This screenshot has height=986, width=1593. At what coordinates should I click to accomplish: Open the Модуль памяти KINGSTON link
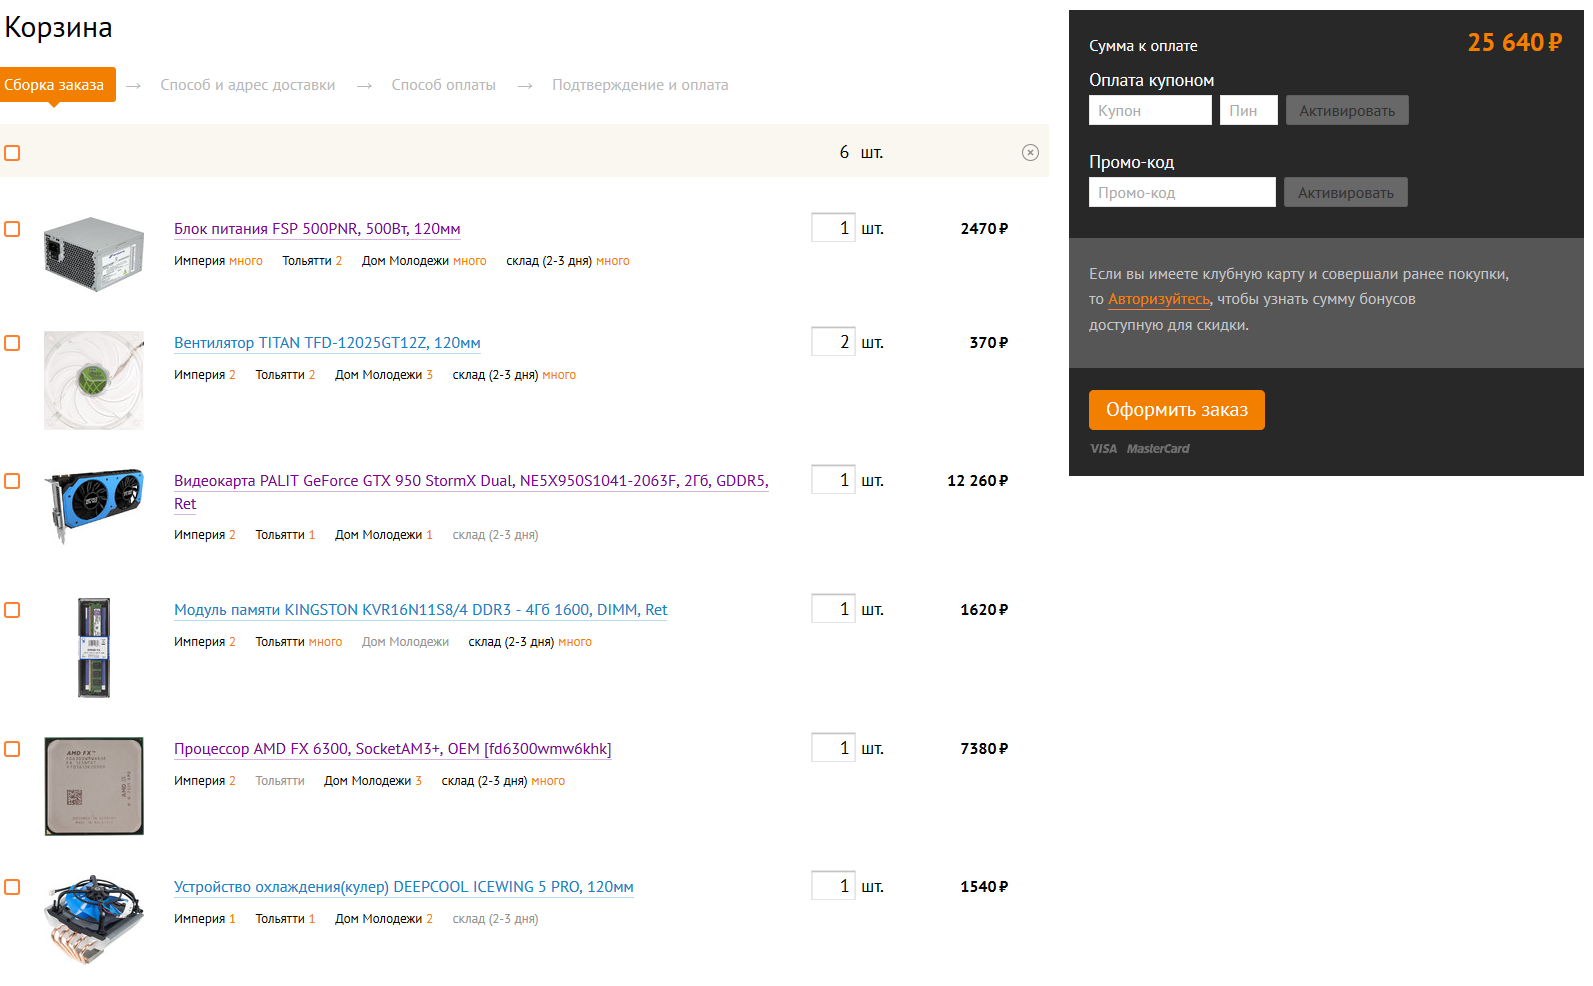tap(421, 610)
